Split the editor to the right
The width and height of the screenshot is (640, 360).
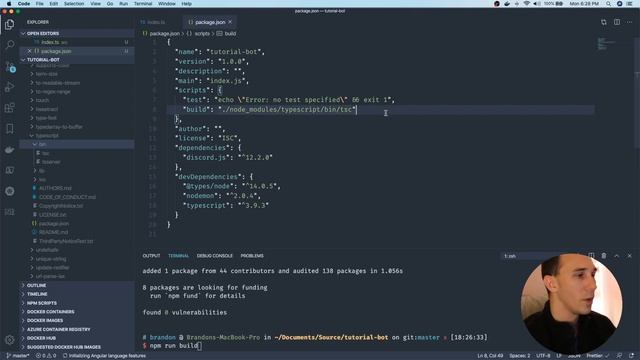click(617, 22)
